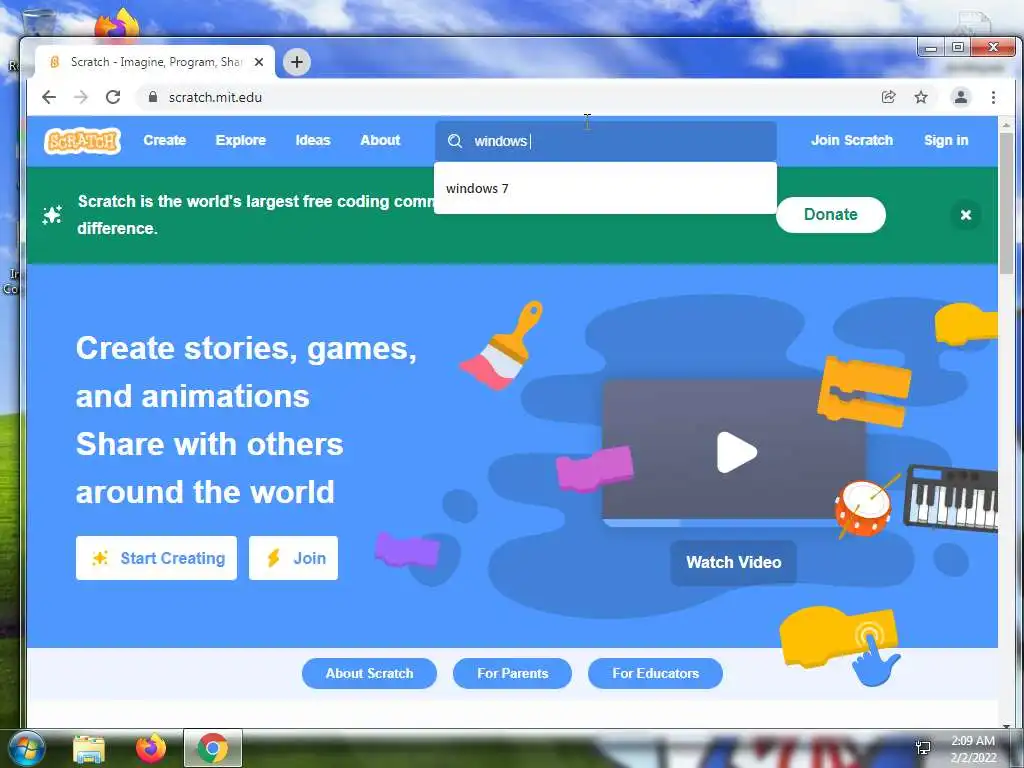Go back in Chrome
Screen dimensions: 1024x768
click(x=49, y=97)
